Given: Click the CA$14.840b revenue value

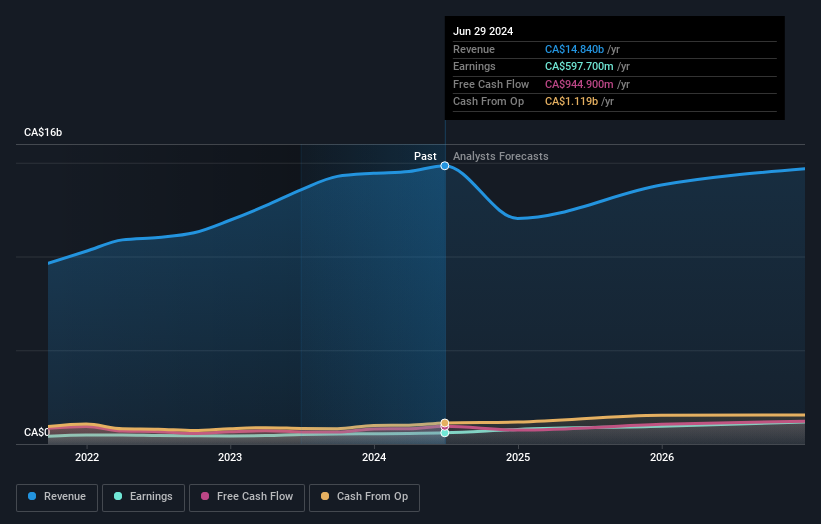Looking at the screenshot, I should [x=574, y=49].
